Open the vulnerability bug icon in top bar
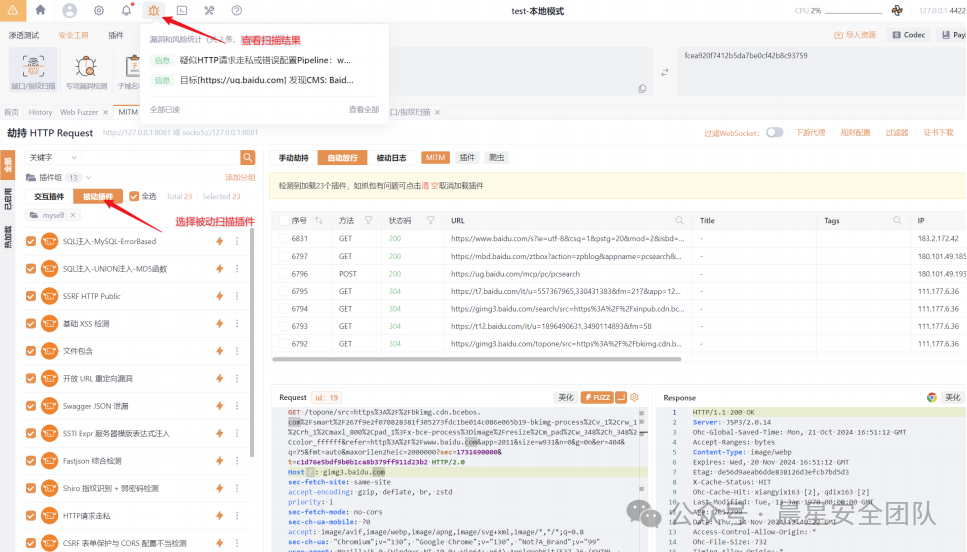The height and width of the screenshot is (552, 967). tap(153, 10)
